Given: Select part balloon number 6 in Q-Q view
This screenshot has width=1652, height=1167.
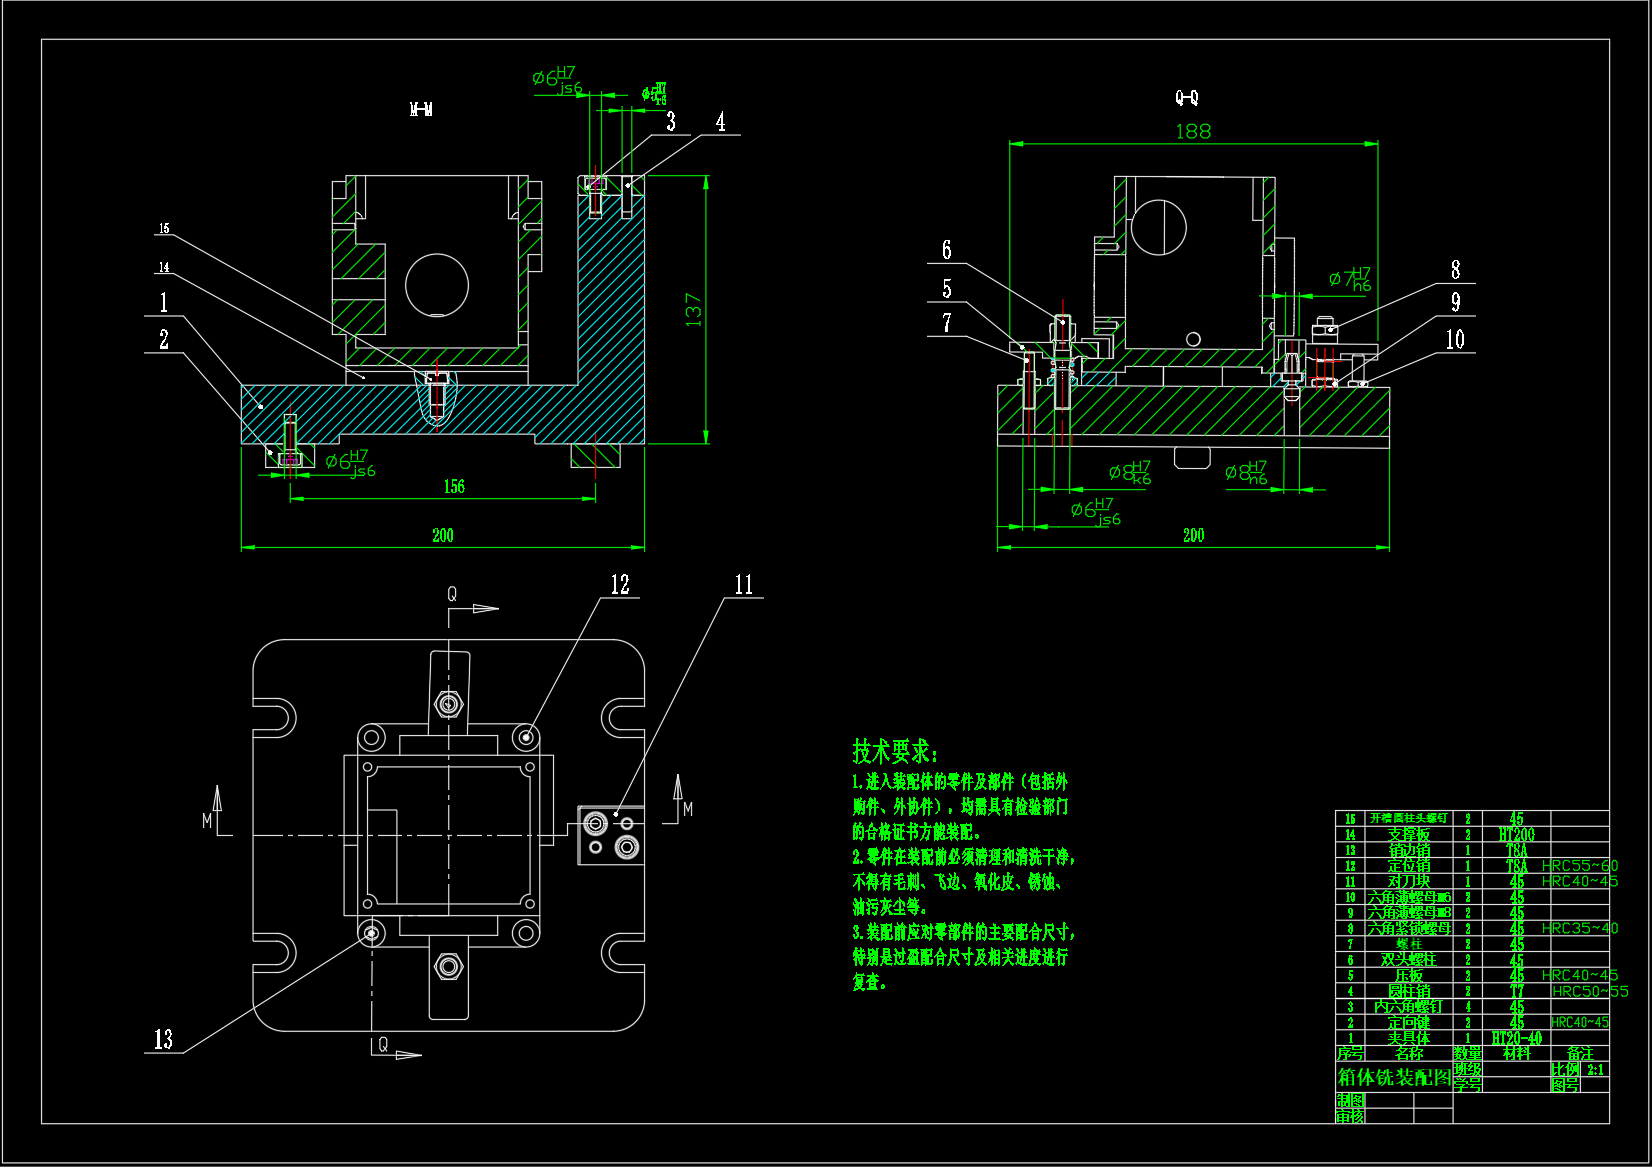Looking at the screenshot, I should click(947, 251).
